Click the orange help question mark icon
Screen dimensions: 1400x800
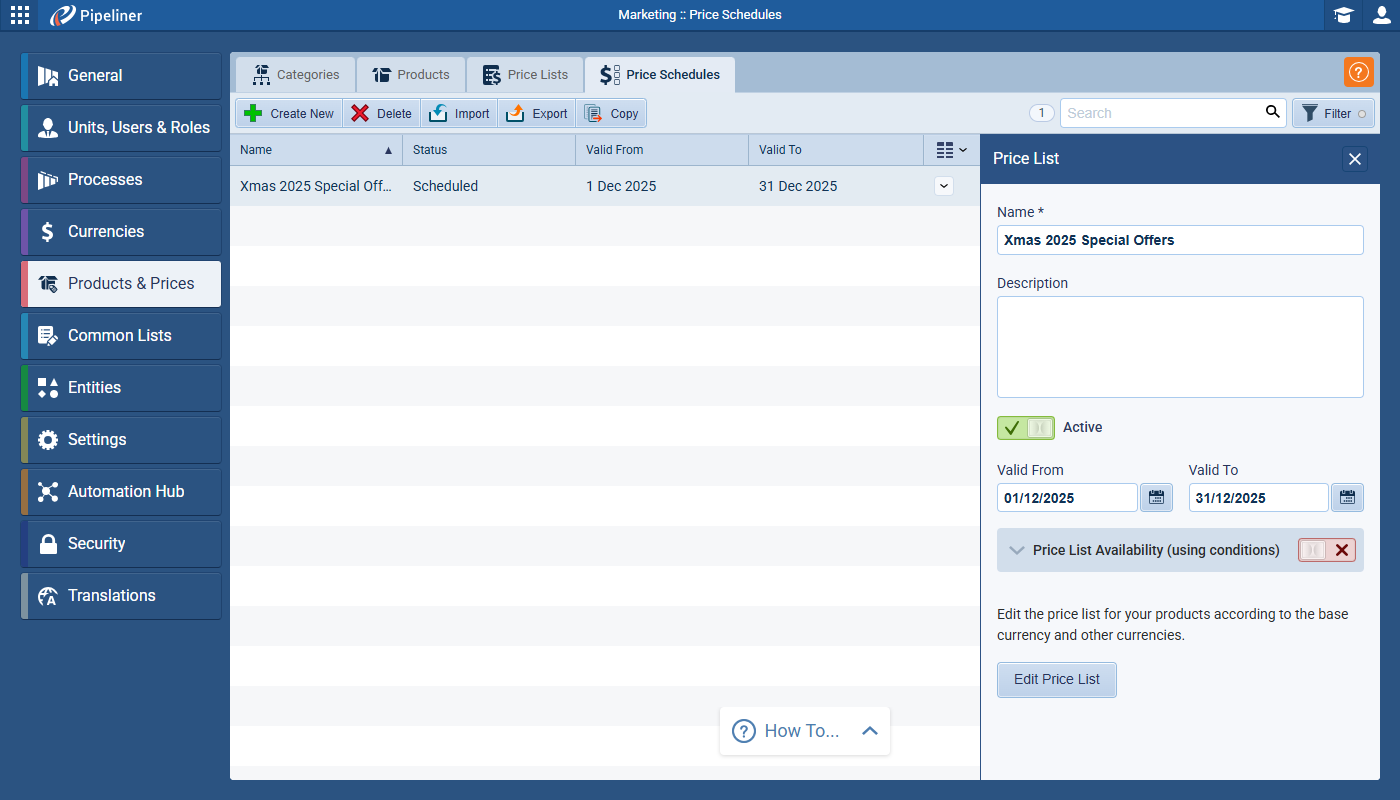click(1358, 72)
